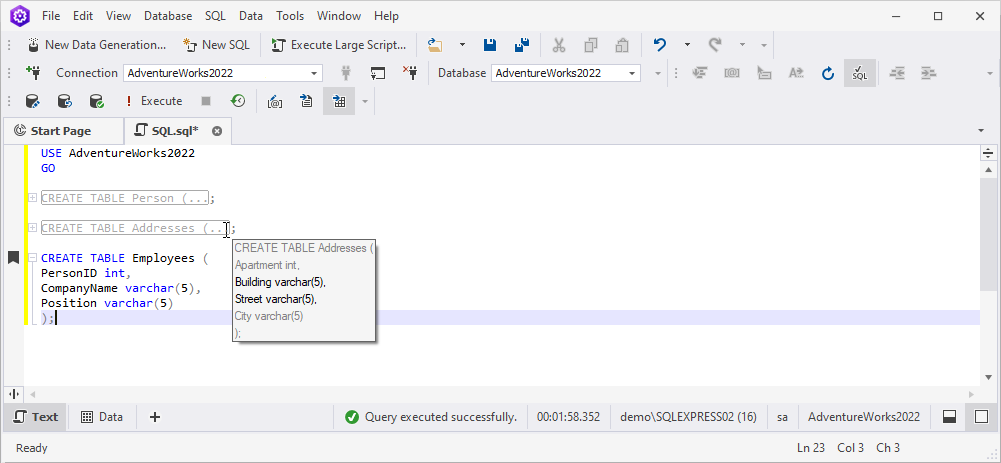Click the Text view tab

pyautogui.click(x=36, y=417)
